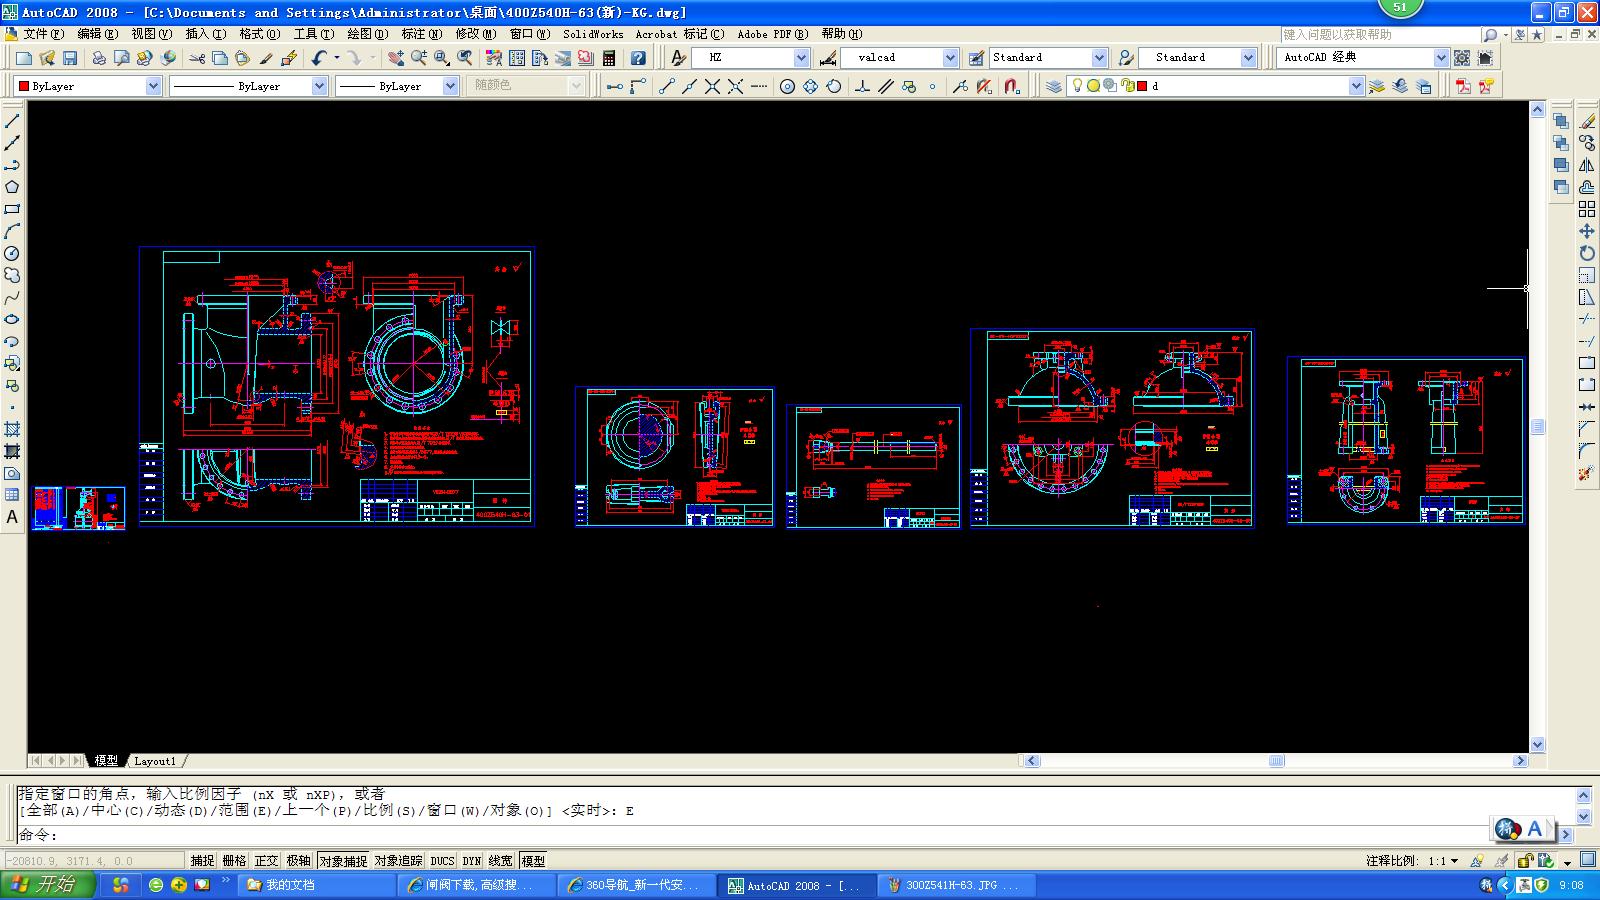Click the horizontal scrollbar thumb
The width and height of the screenshot is (1600, 900).
[x=1277, y=761]
